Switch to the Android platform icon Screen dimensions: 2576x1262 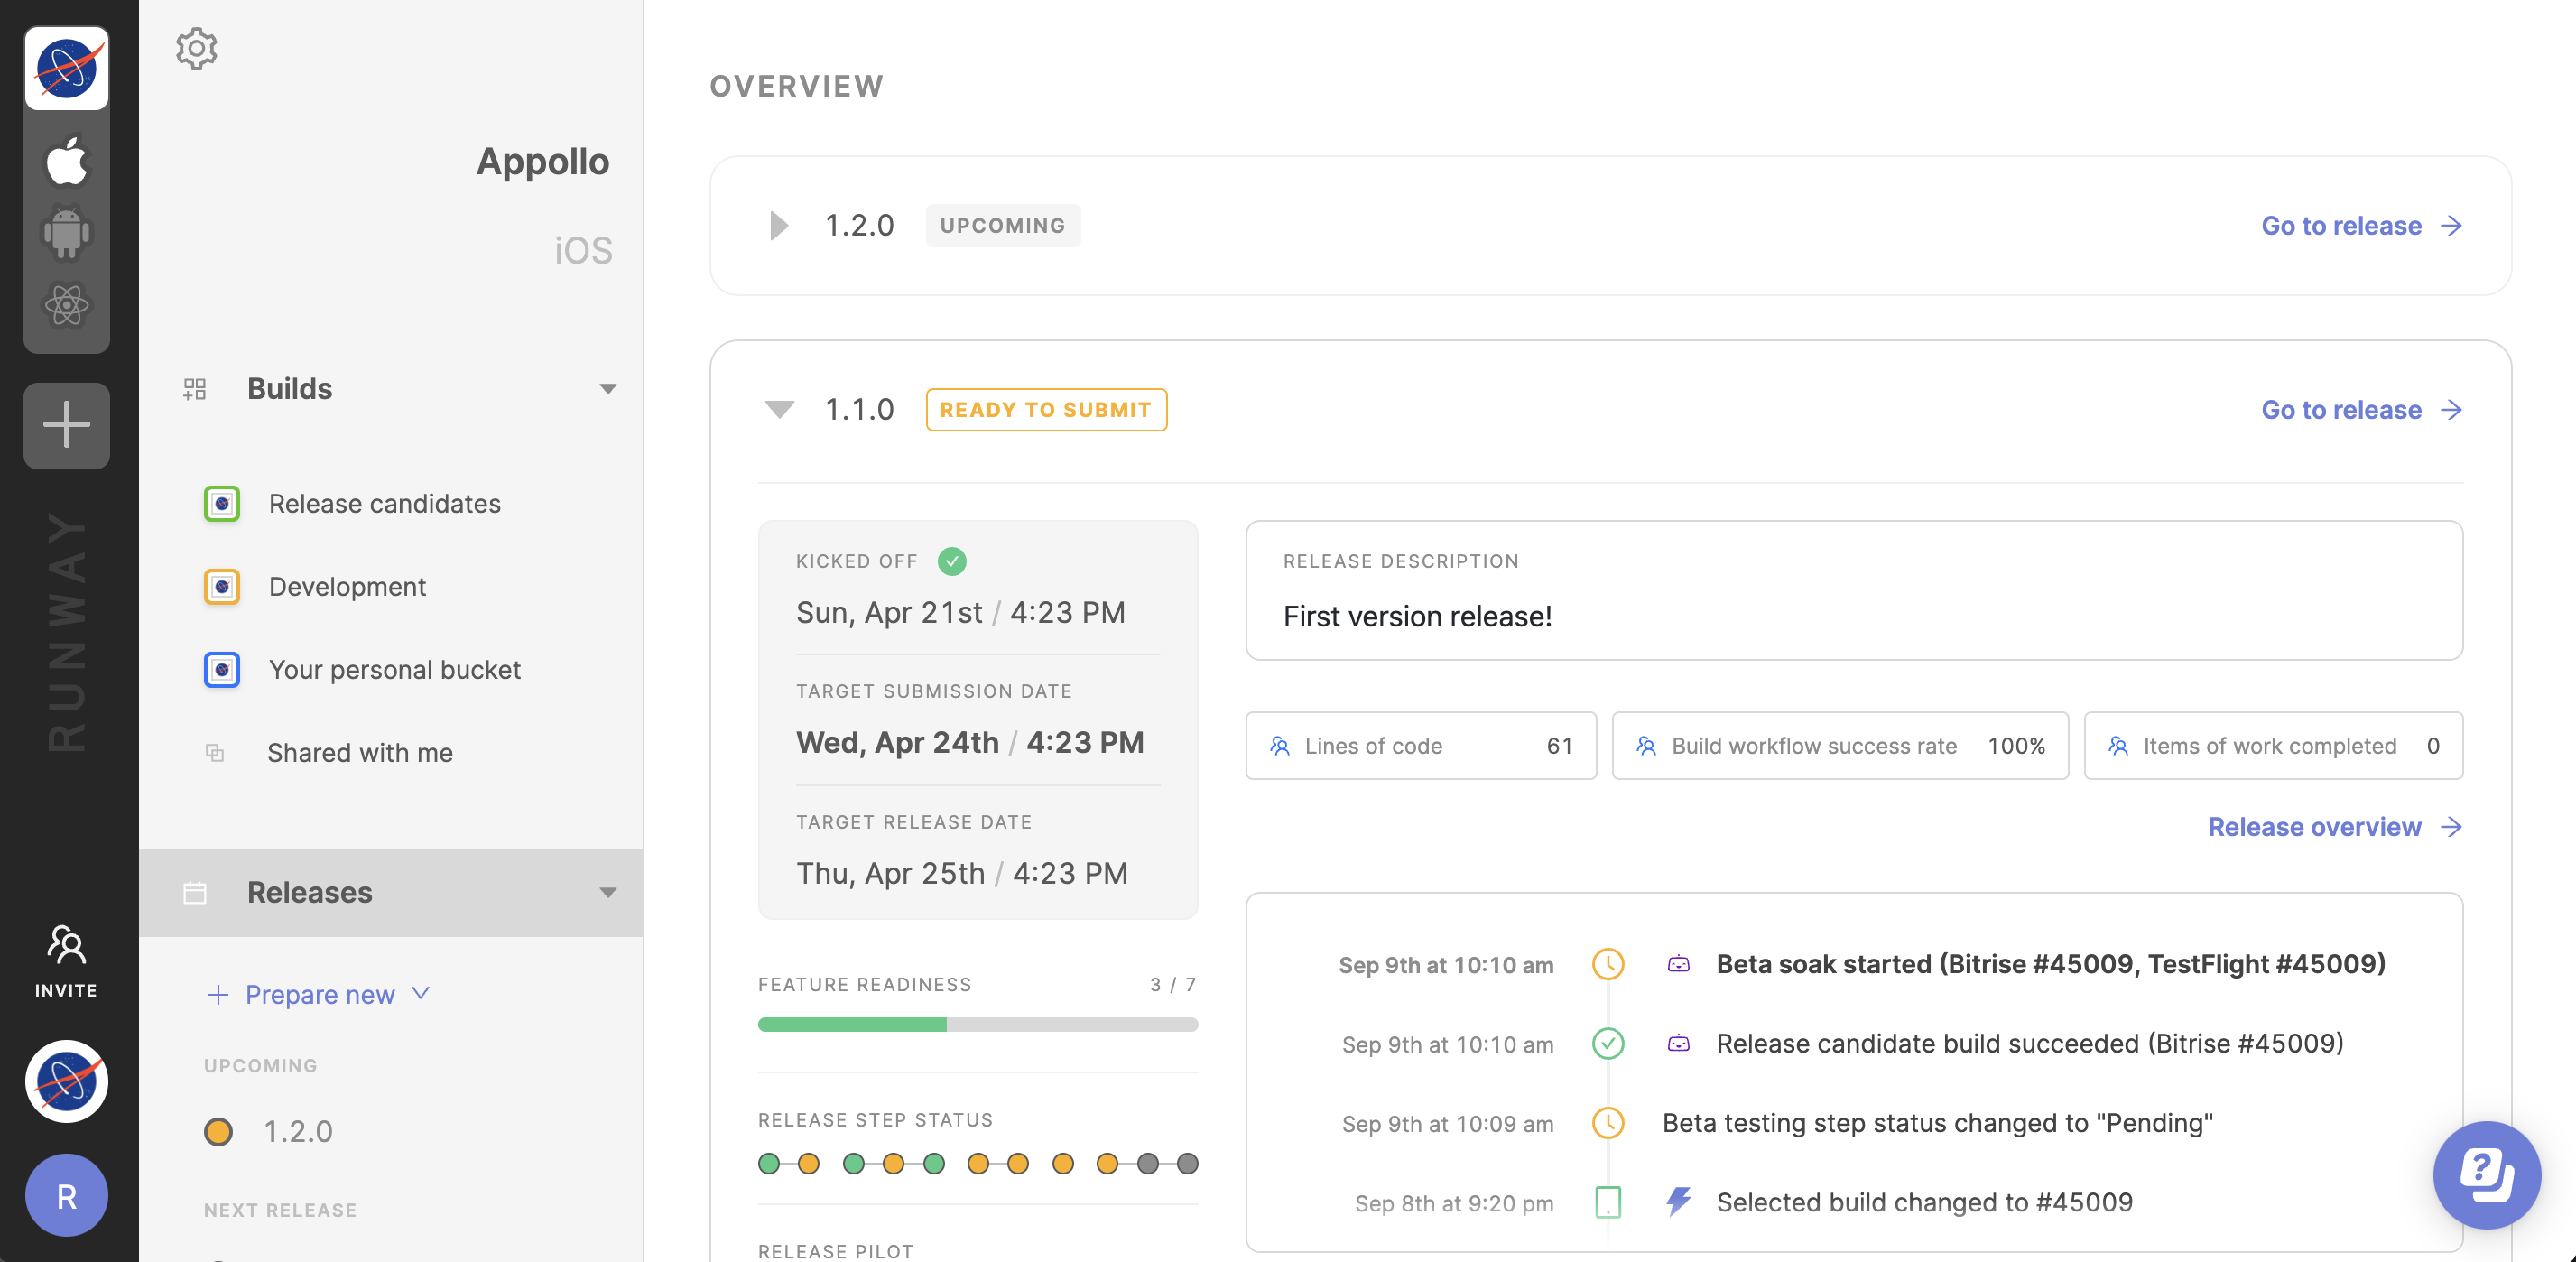(x=66, y=233)
